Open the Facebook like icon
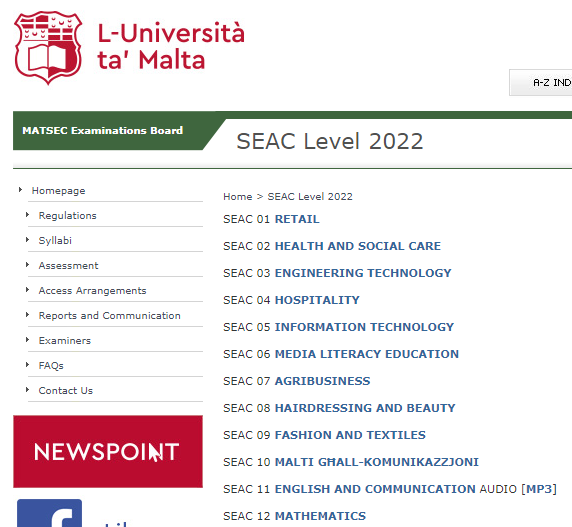572x527 pixels. point(49,513)
